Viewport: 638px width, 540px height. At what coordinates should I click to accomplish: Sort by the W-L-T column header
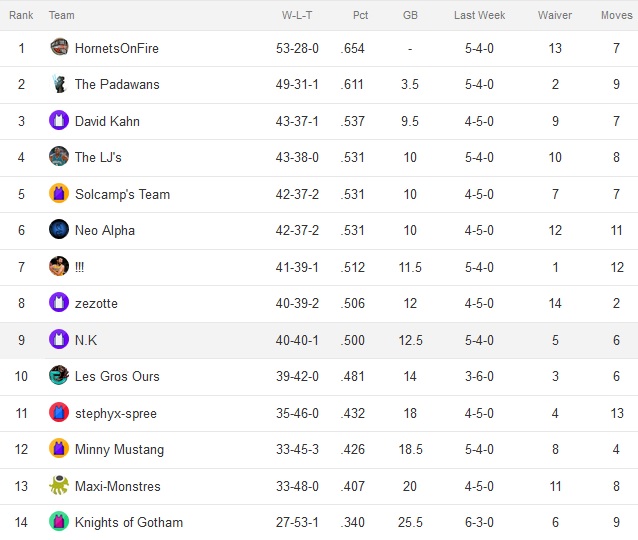[x=297, y=15]
